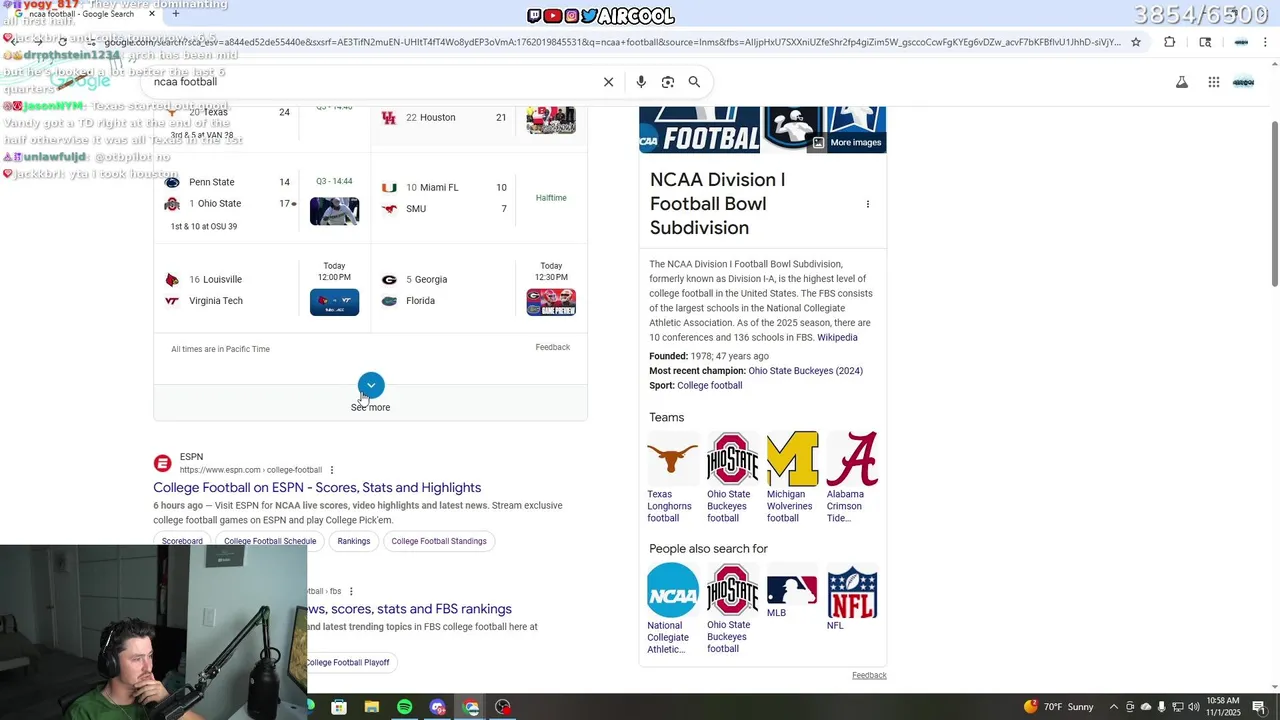Play the Penn State Ohio State video thumbnail
This screenshot has width=1280, height=720.
pyautogui.click(x=334, y=211)
